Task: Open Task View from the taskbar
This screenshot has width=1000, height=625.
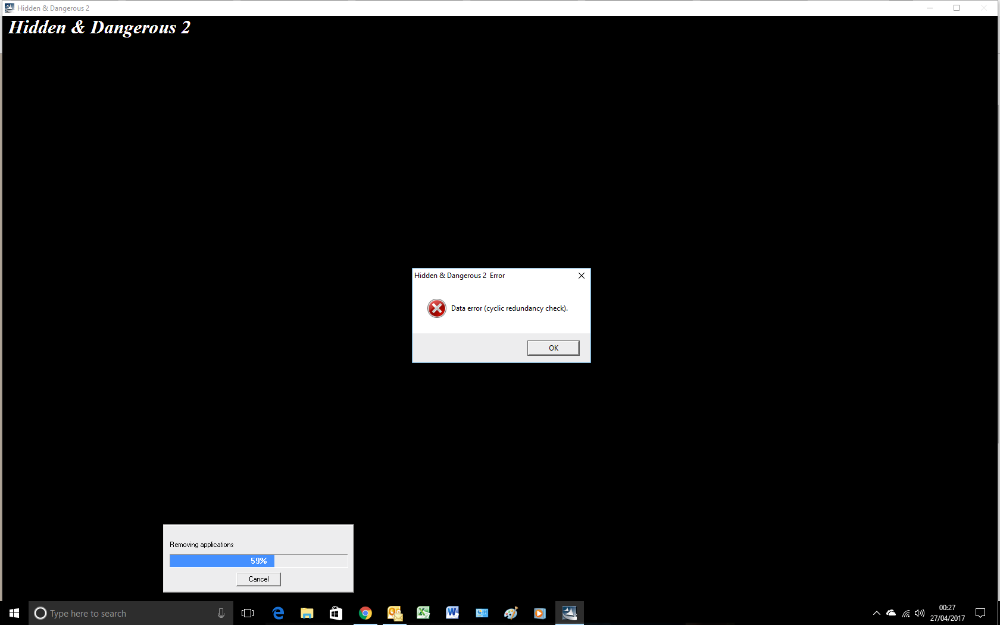Action: click(x=249, y=613)
